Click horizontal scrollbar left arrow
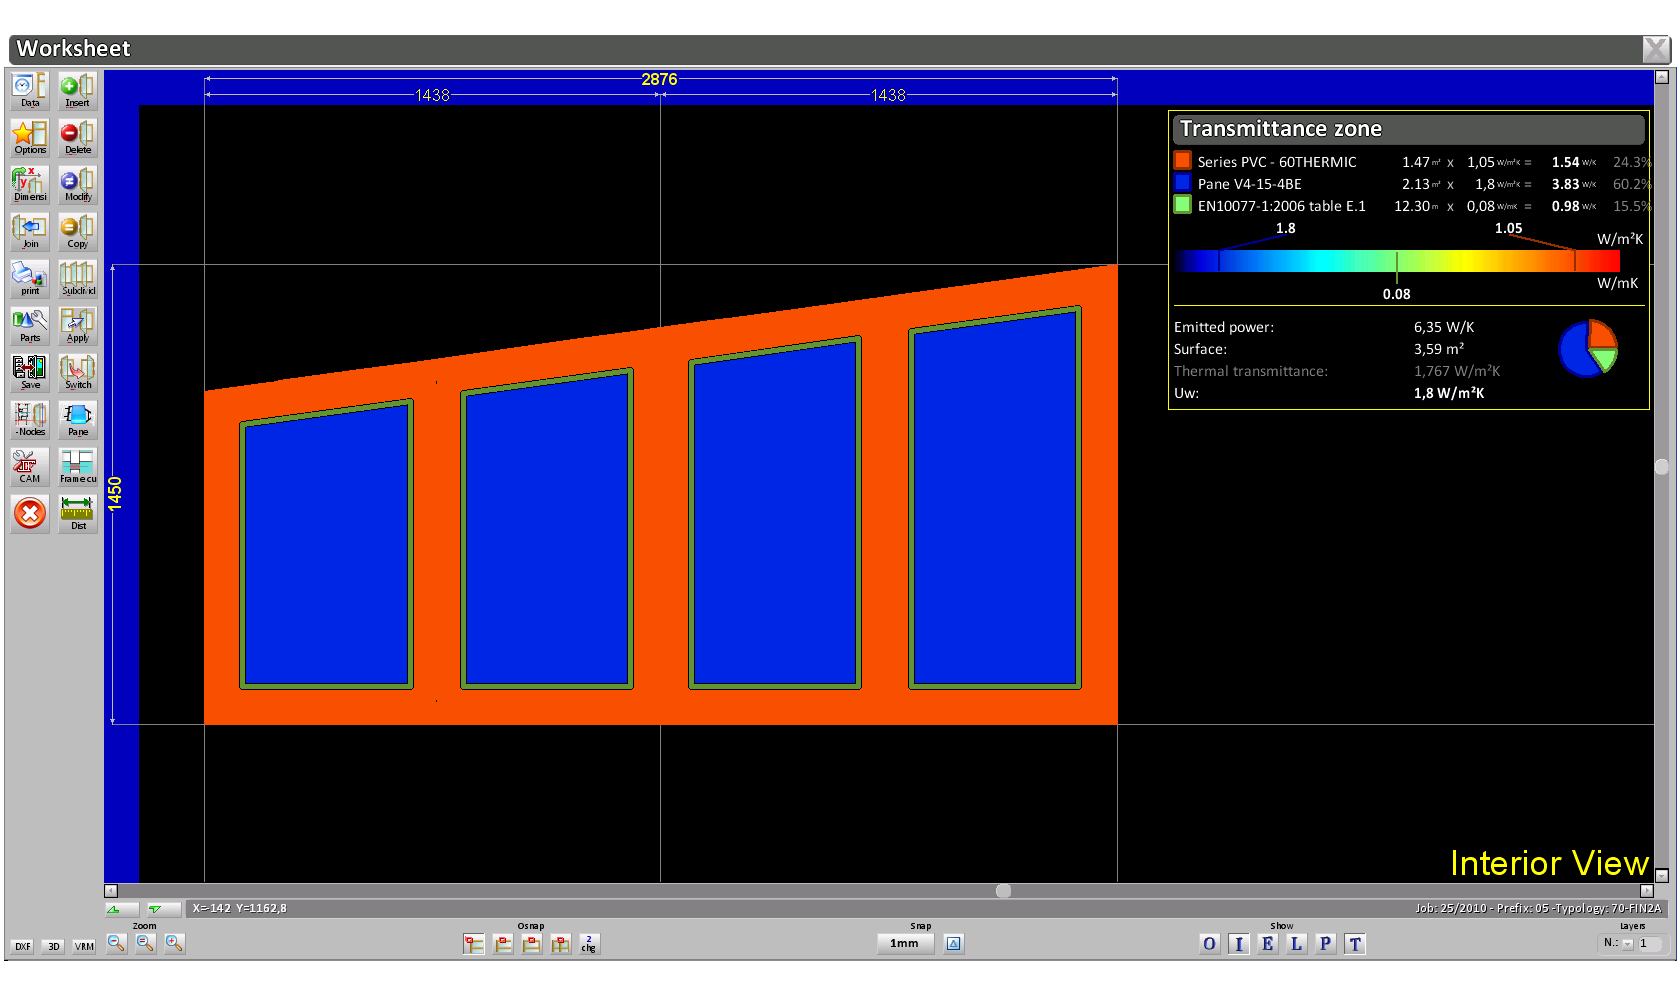The width and height of the screenshot is (1680, 989). pos(111,891)
